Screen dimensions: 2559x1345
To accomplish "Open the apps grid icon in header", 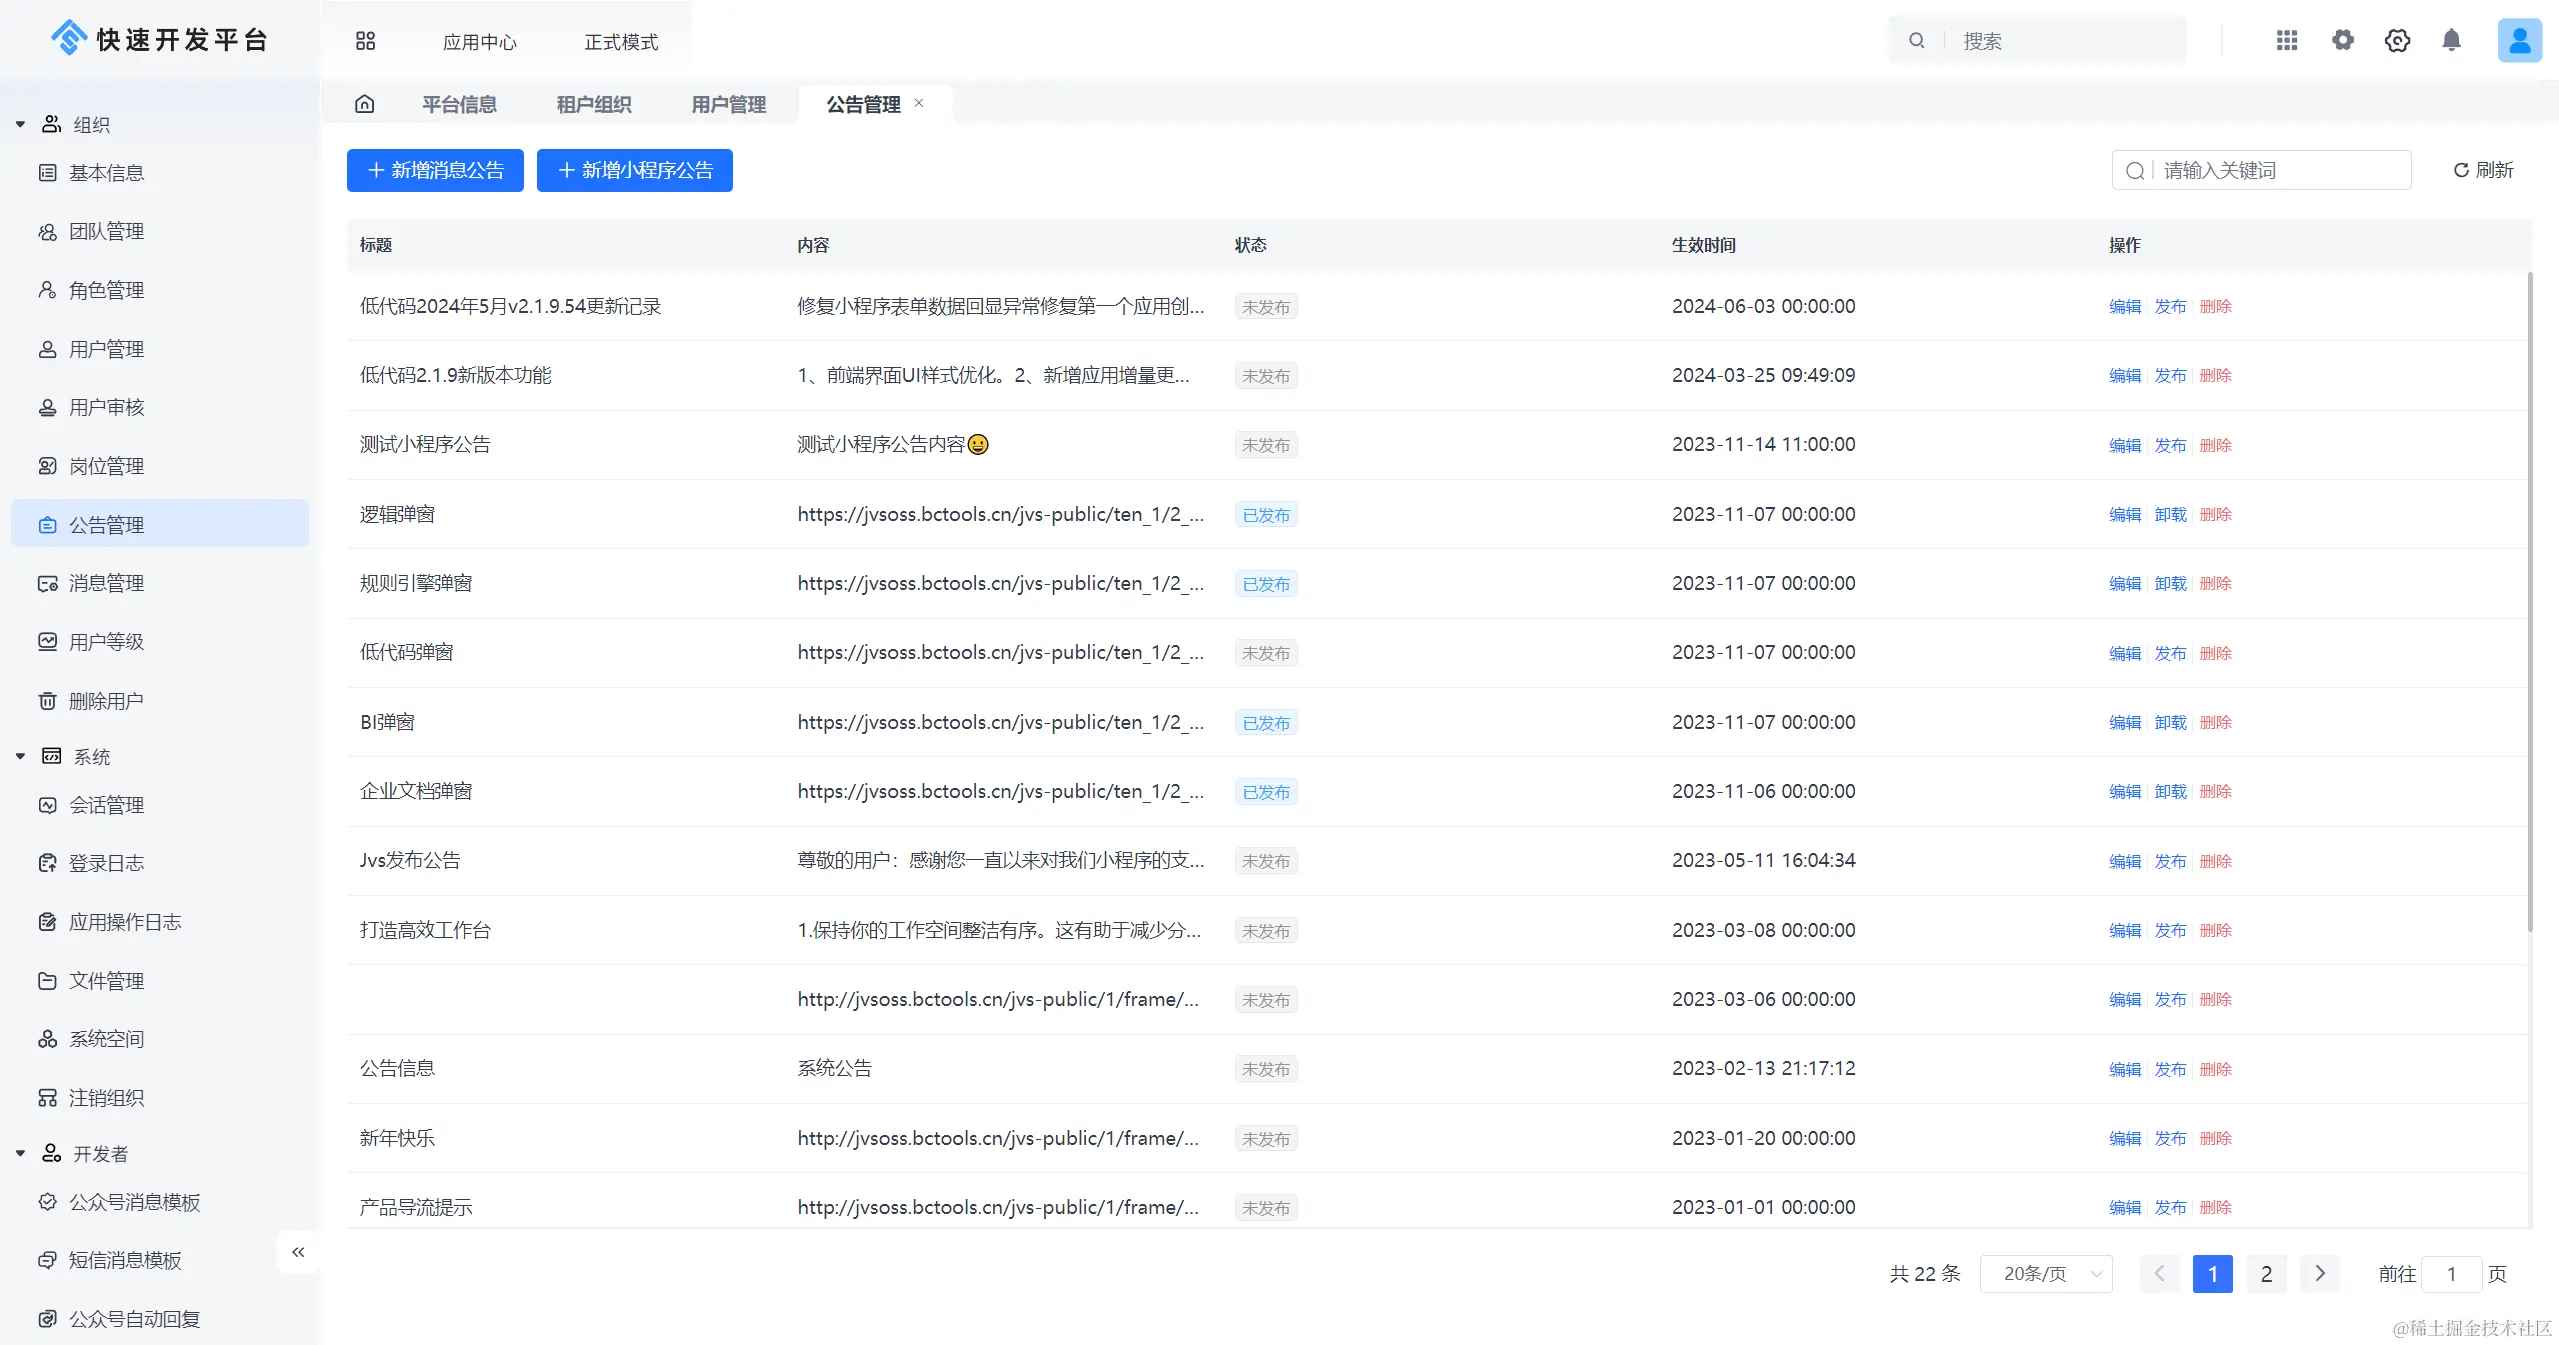I will pos(2287,40).
